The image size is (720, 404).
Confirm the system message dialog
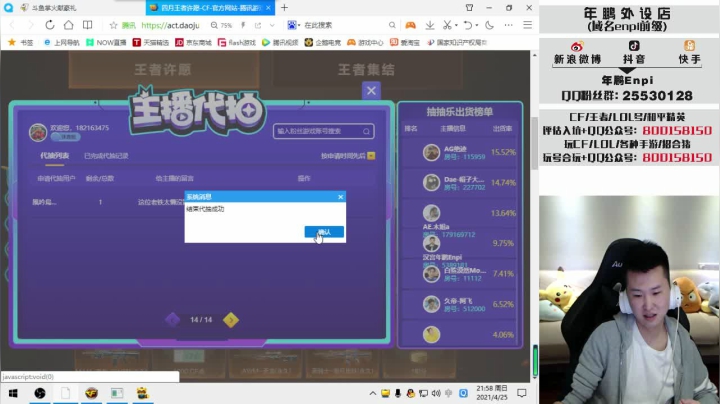324,232
